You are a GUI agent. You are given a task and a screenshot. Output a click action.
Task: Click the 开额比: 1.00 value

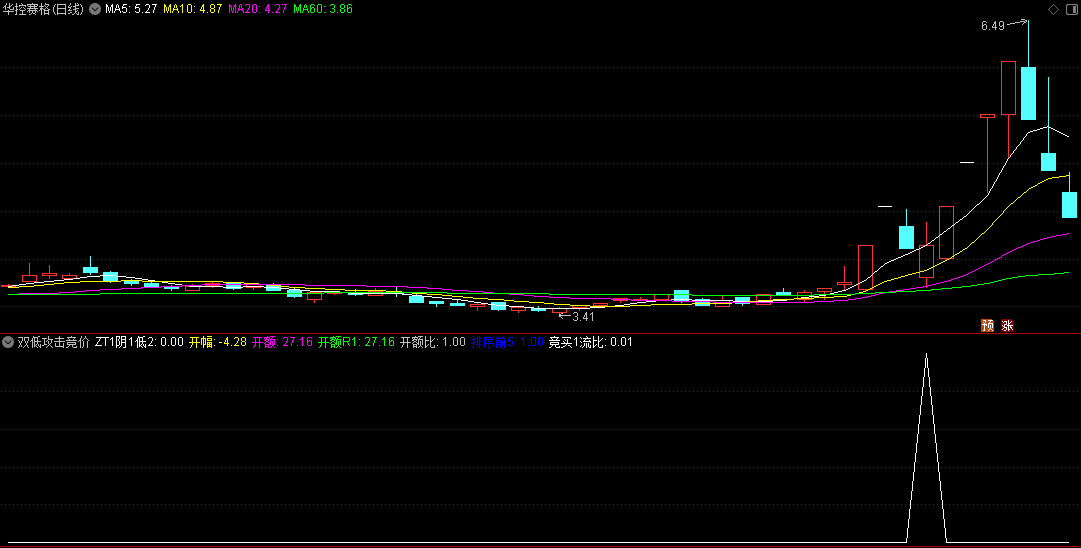pyautogui.click(x=433, y=342)
